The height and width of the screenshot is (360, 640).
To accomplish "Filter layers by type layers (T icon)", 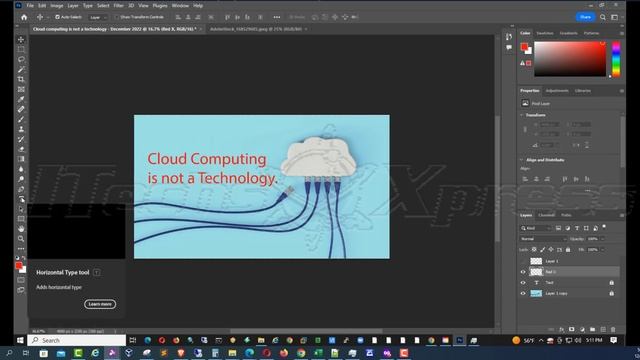I will tap(577, 228).
